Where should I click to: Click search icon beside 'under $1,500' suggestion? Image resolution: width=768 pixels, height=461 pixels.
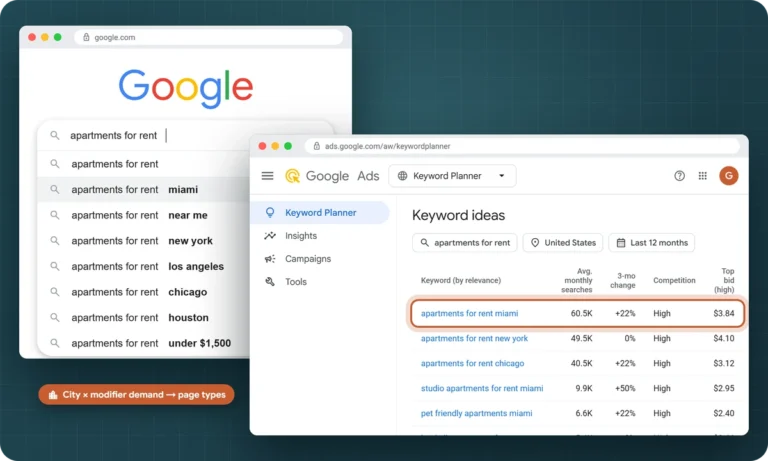(x=55, y=343)
